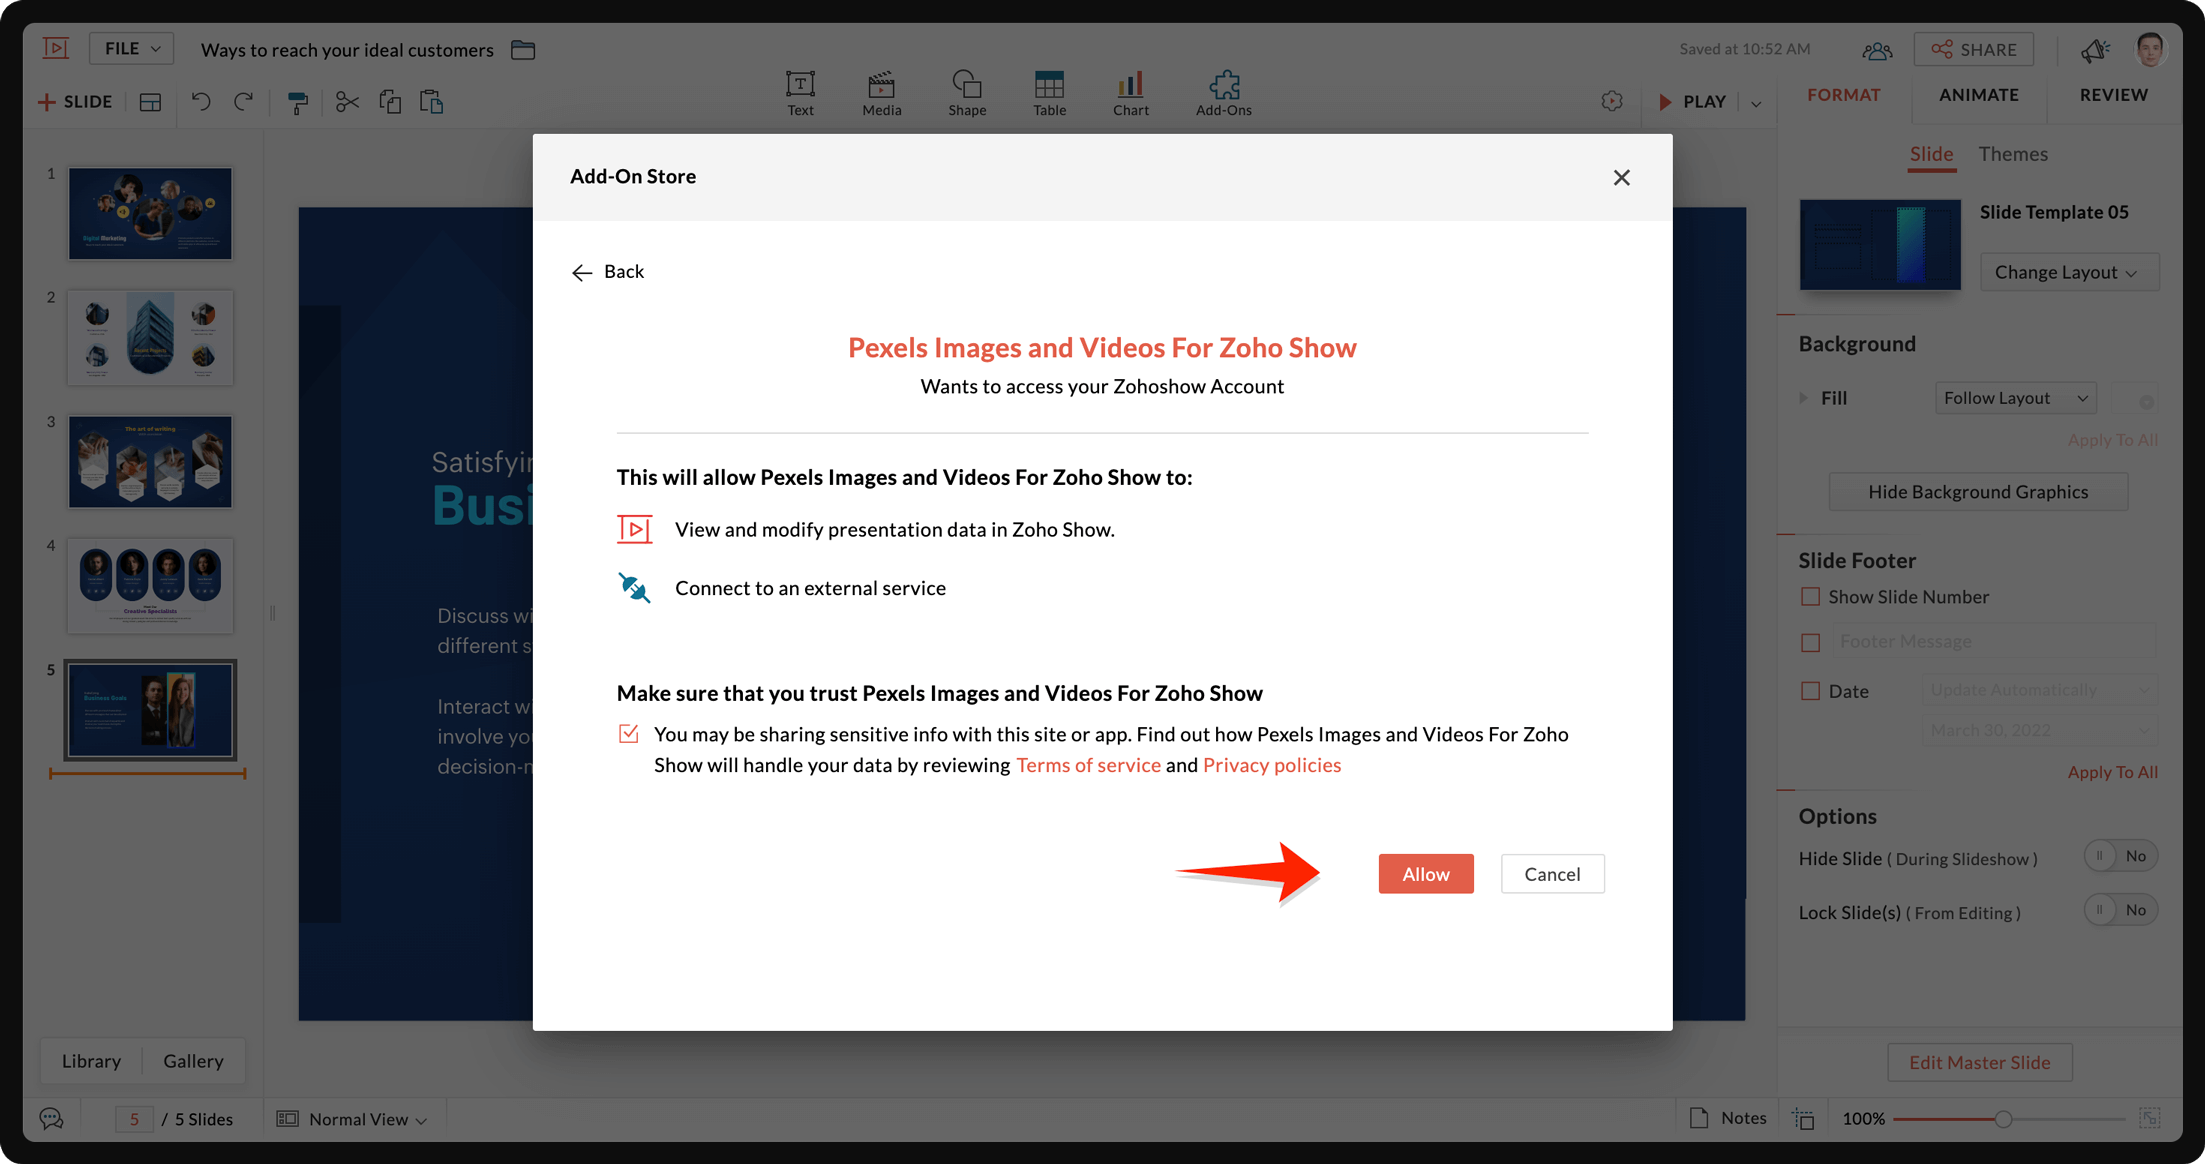
Task: Click the undo arrow icon
Action: click(201, 102)
